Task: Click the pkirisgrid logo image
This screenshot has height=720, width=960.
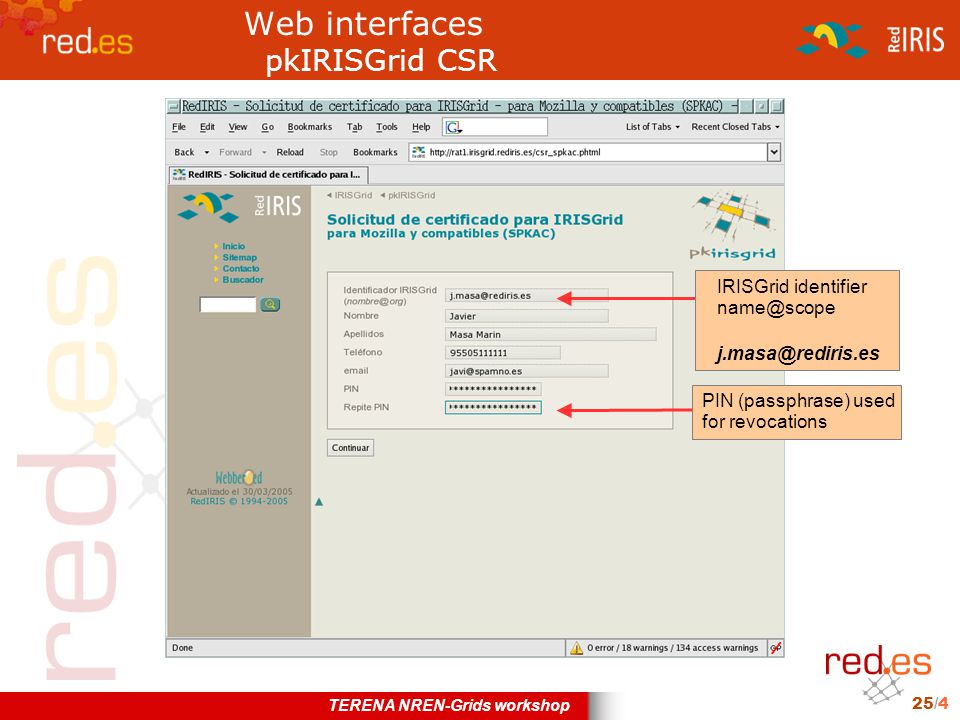Action: [732, 227]
